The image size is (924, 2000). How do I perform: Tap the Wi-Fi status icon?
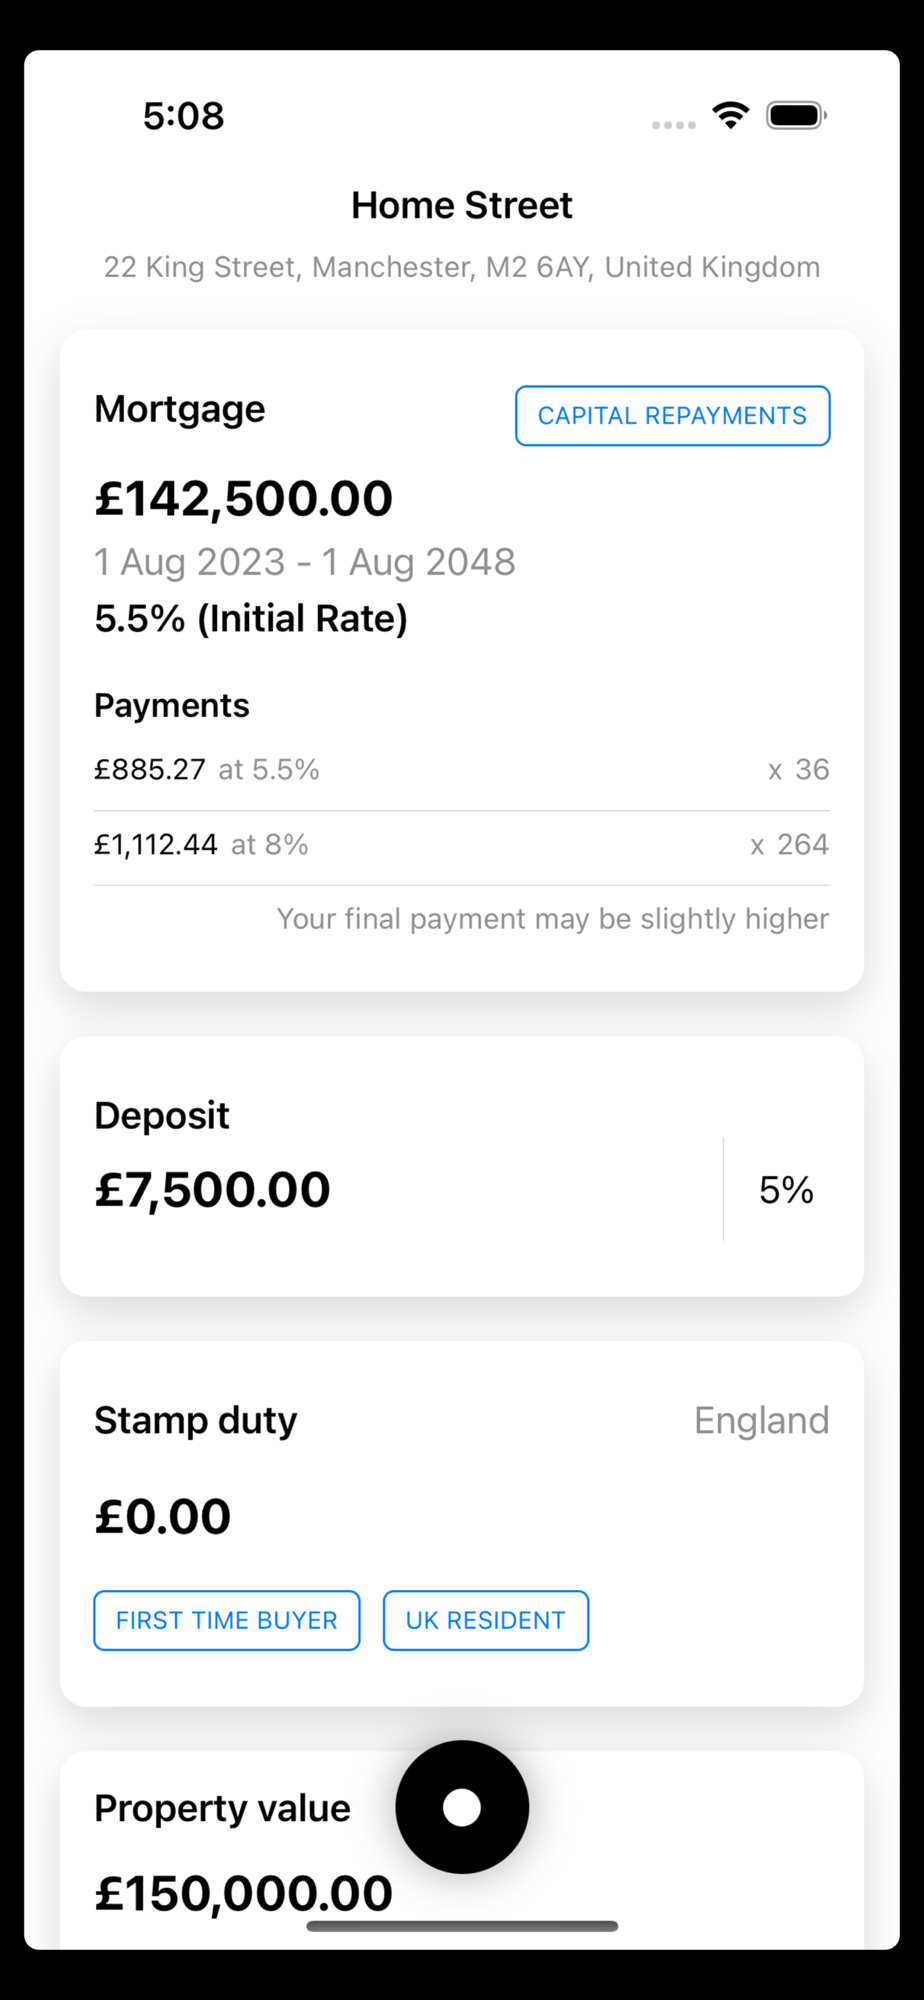pyautogui.click(x=731, y=115)
